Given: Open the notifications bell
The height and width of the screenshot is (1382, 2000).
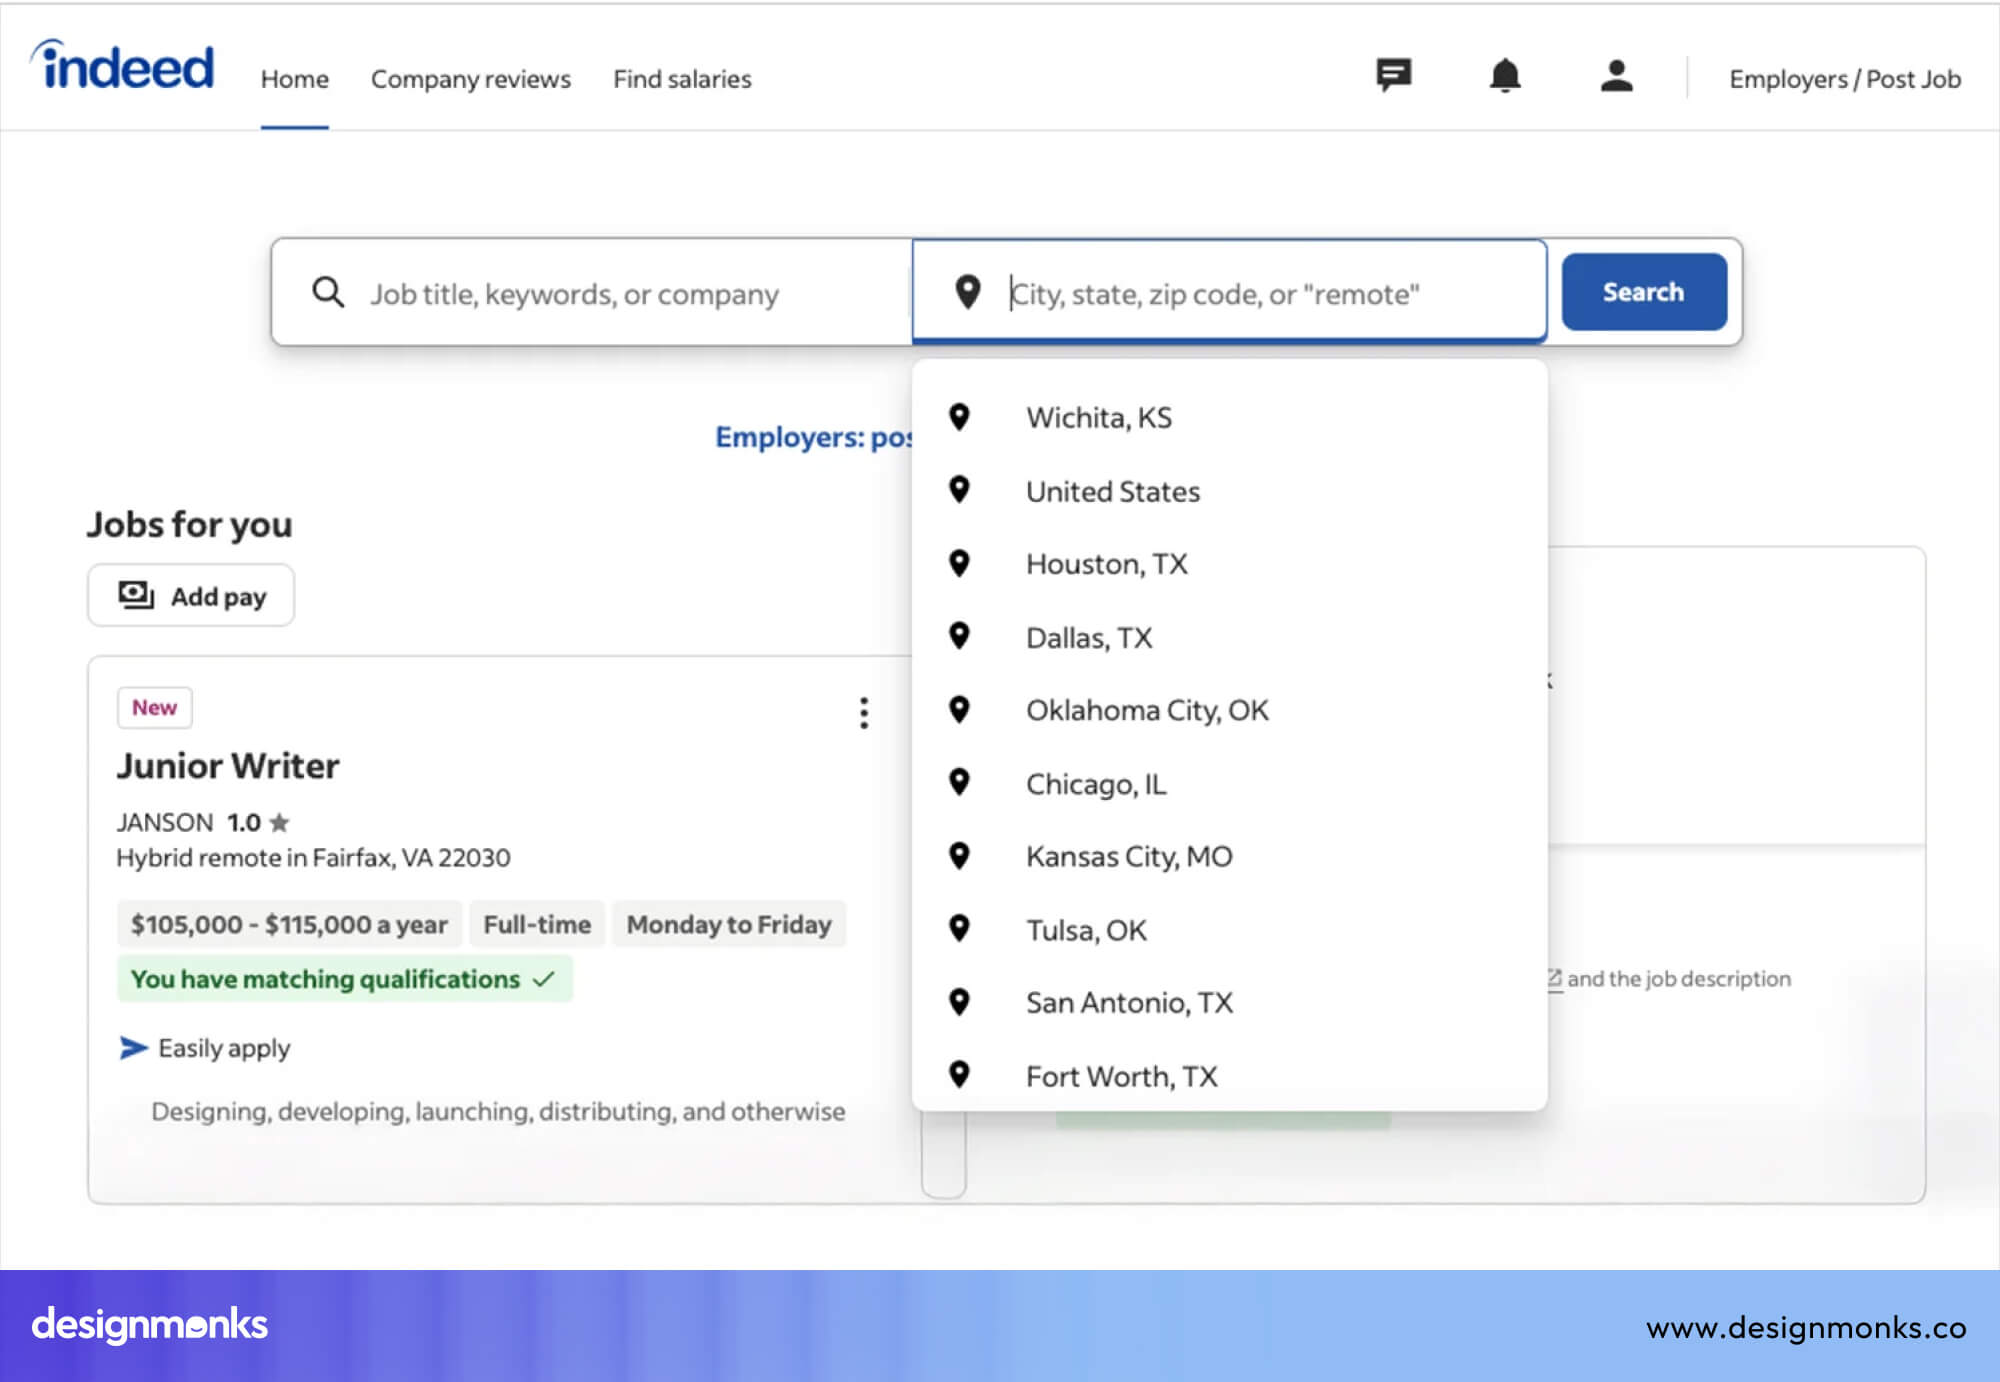Looking at the screenshot, I should [1505, 75].
